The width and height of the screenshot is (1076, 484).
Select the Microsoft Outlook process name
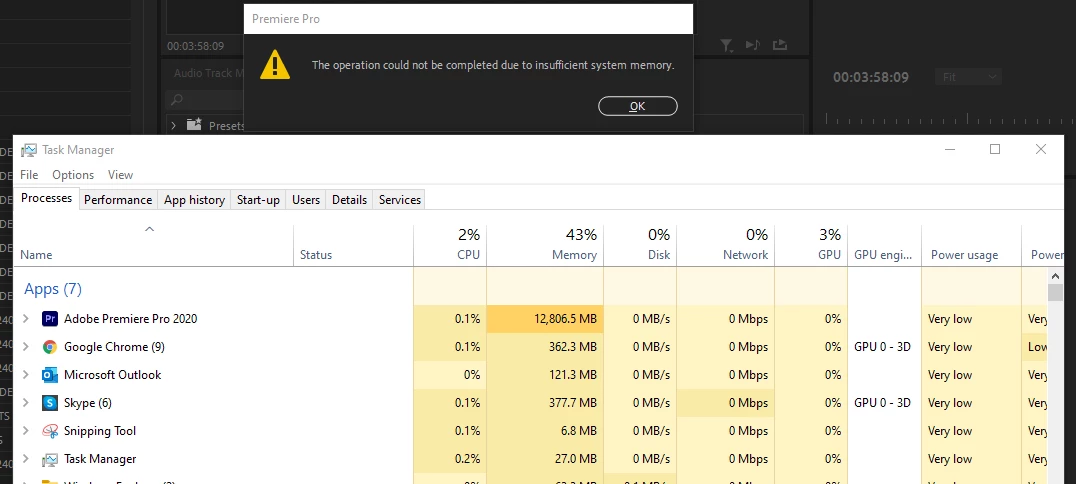tap(113, 375)
